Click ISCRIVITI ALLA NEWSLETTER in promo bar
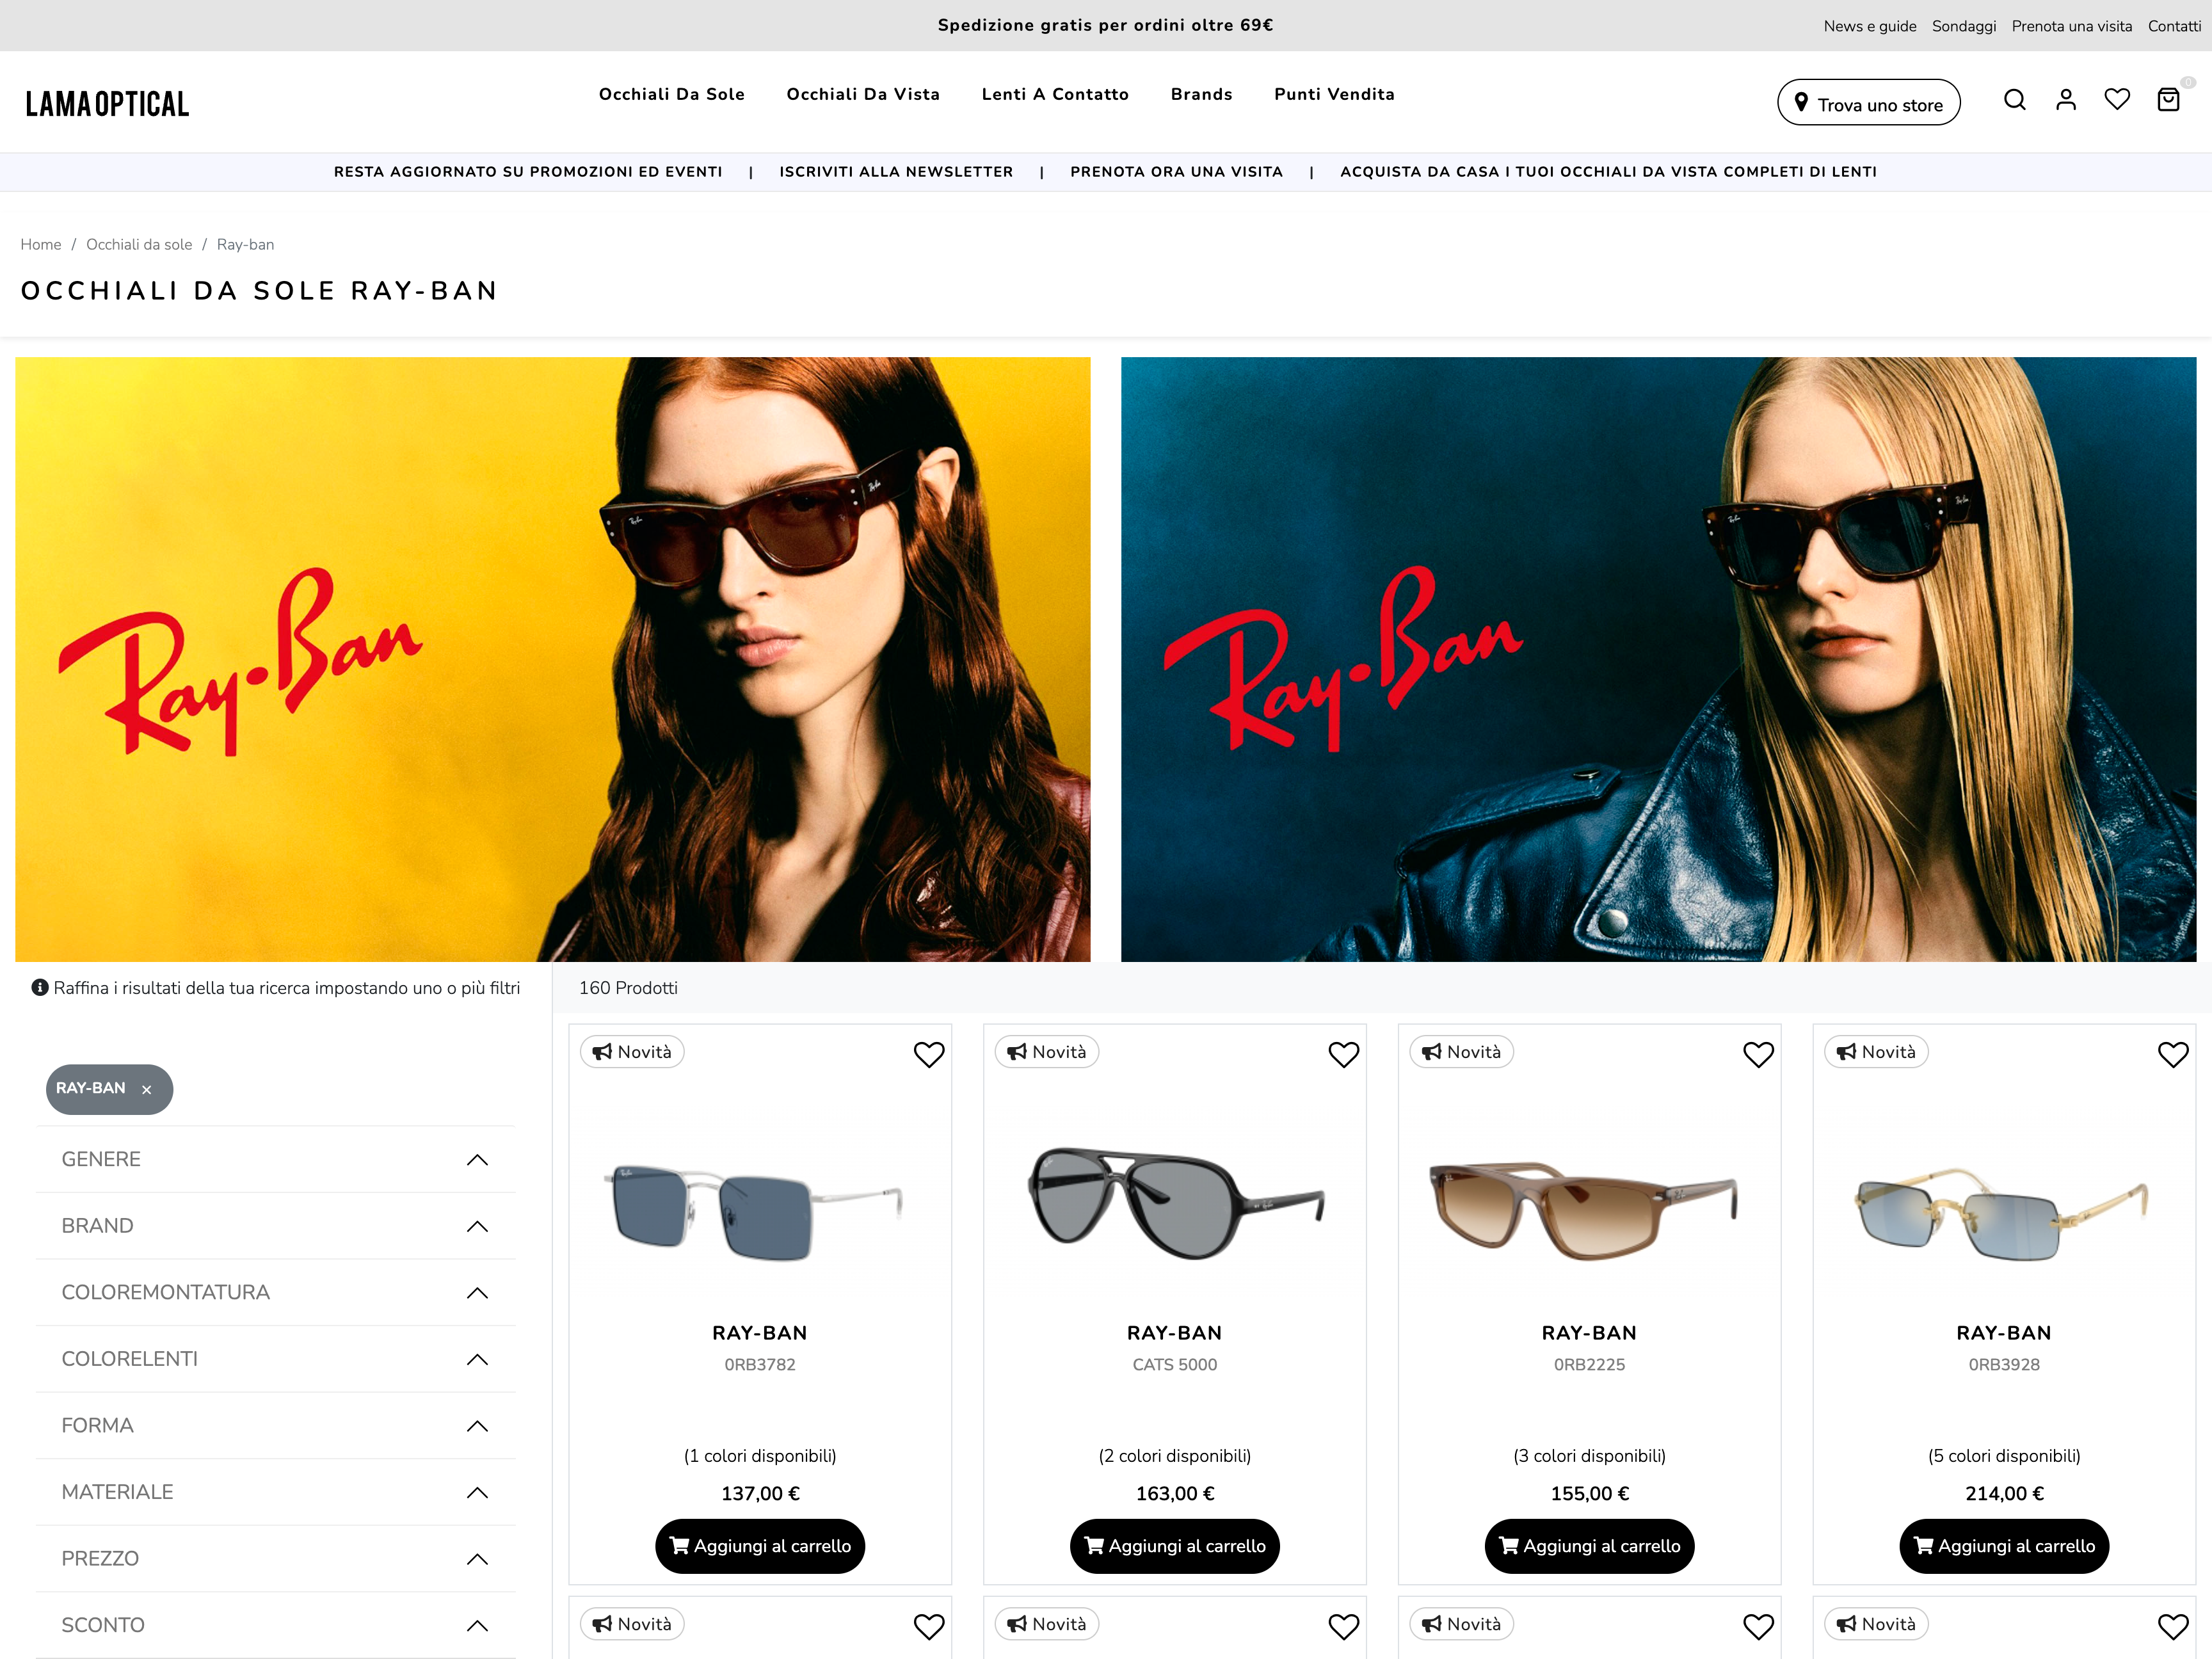Screen dimensions: 2212x1659 coord(896,172)
